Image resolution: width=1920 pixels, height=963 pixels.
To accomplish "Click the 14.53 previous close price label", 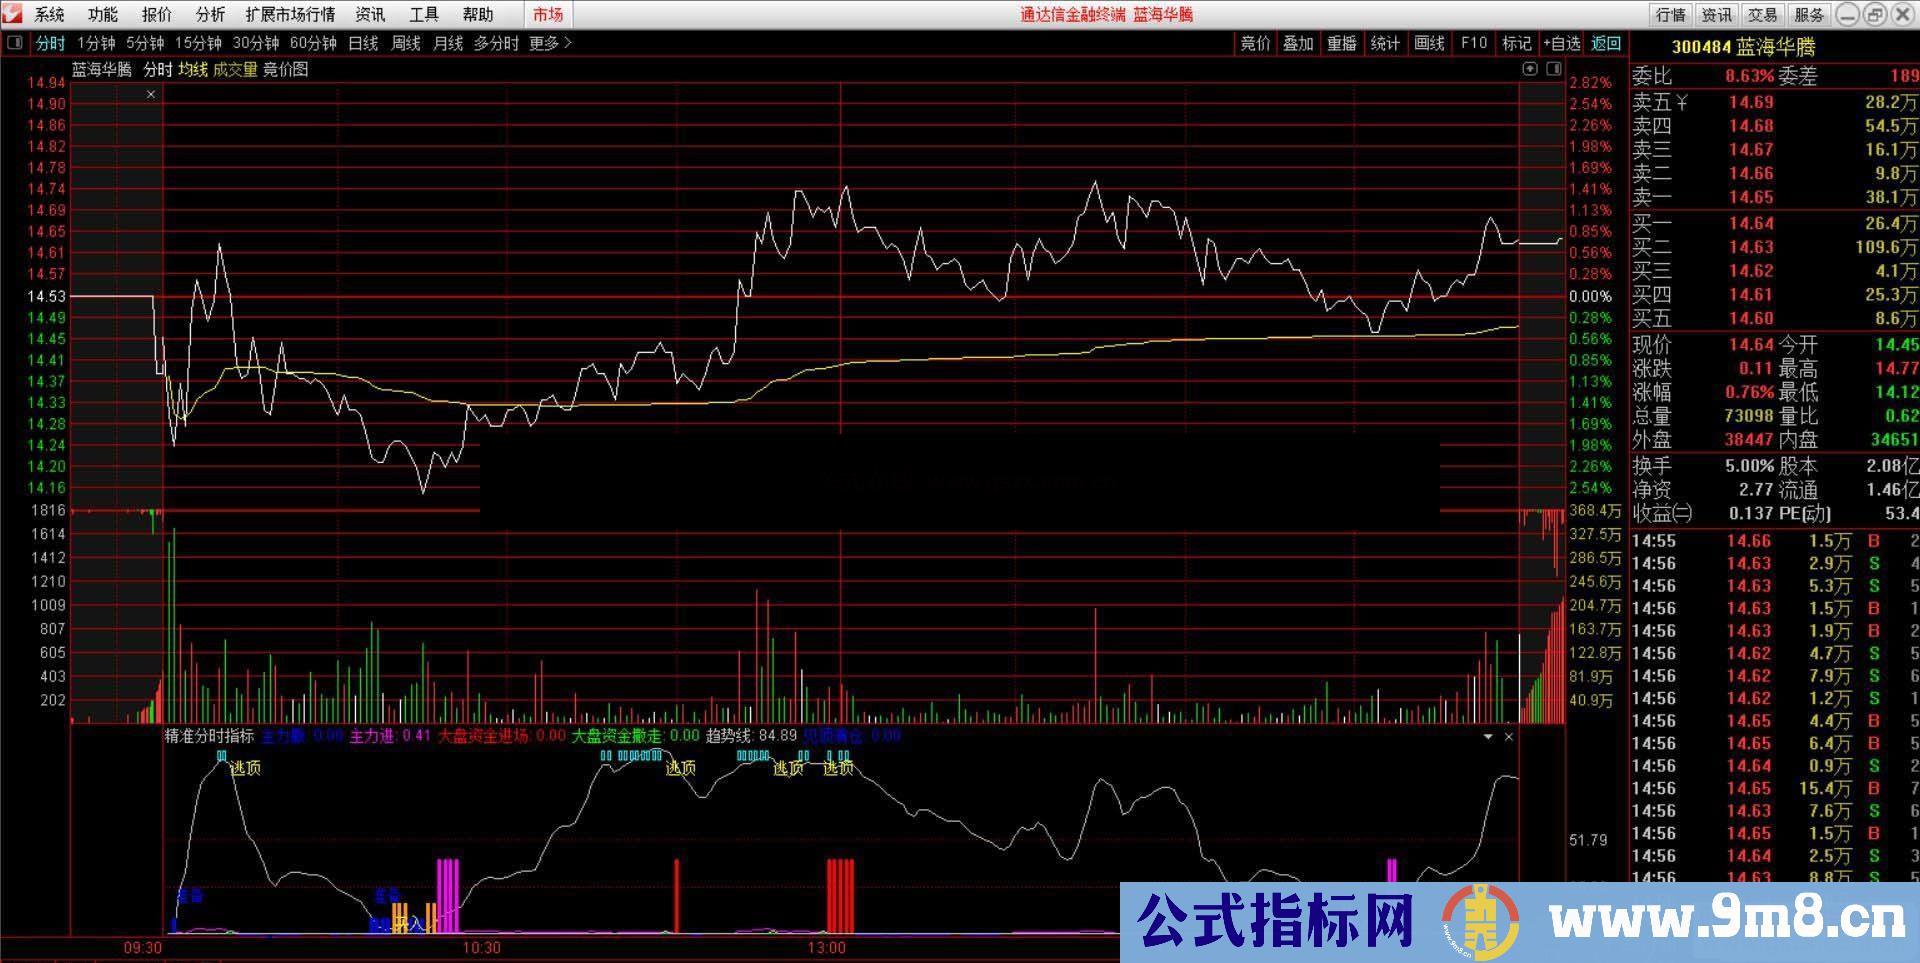I will [x=46, y=296].
